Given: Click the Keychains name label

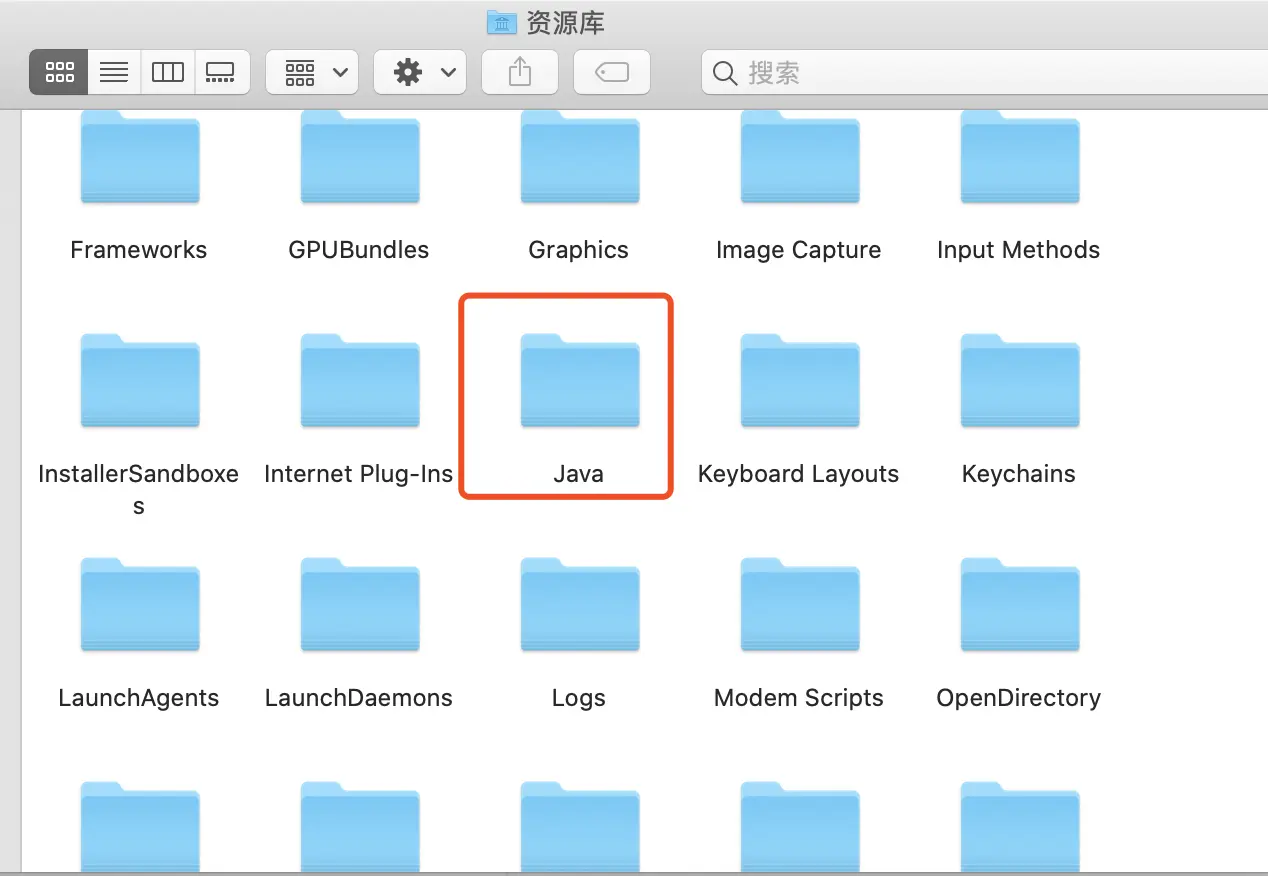Looking at the screenshot, I should (x=1019, y=474).
